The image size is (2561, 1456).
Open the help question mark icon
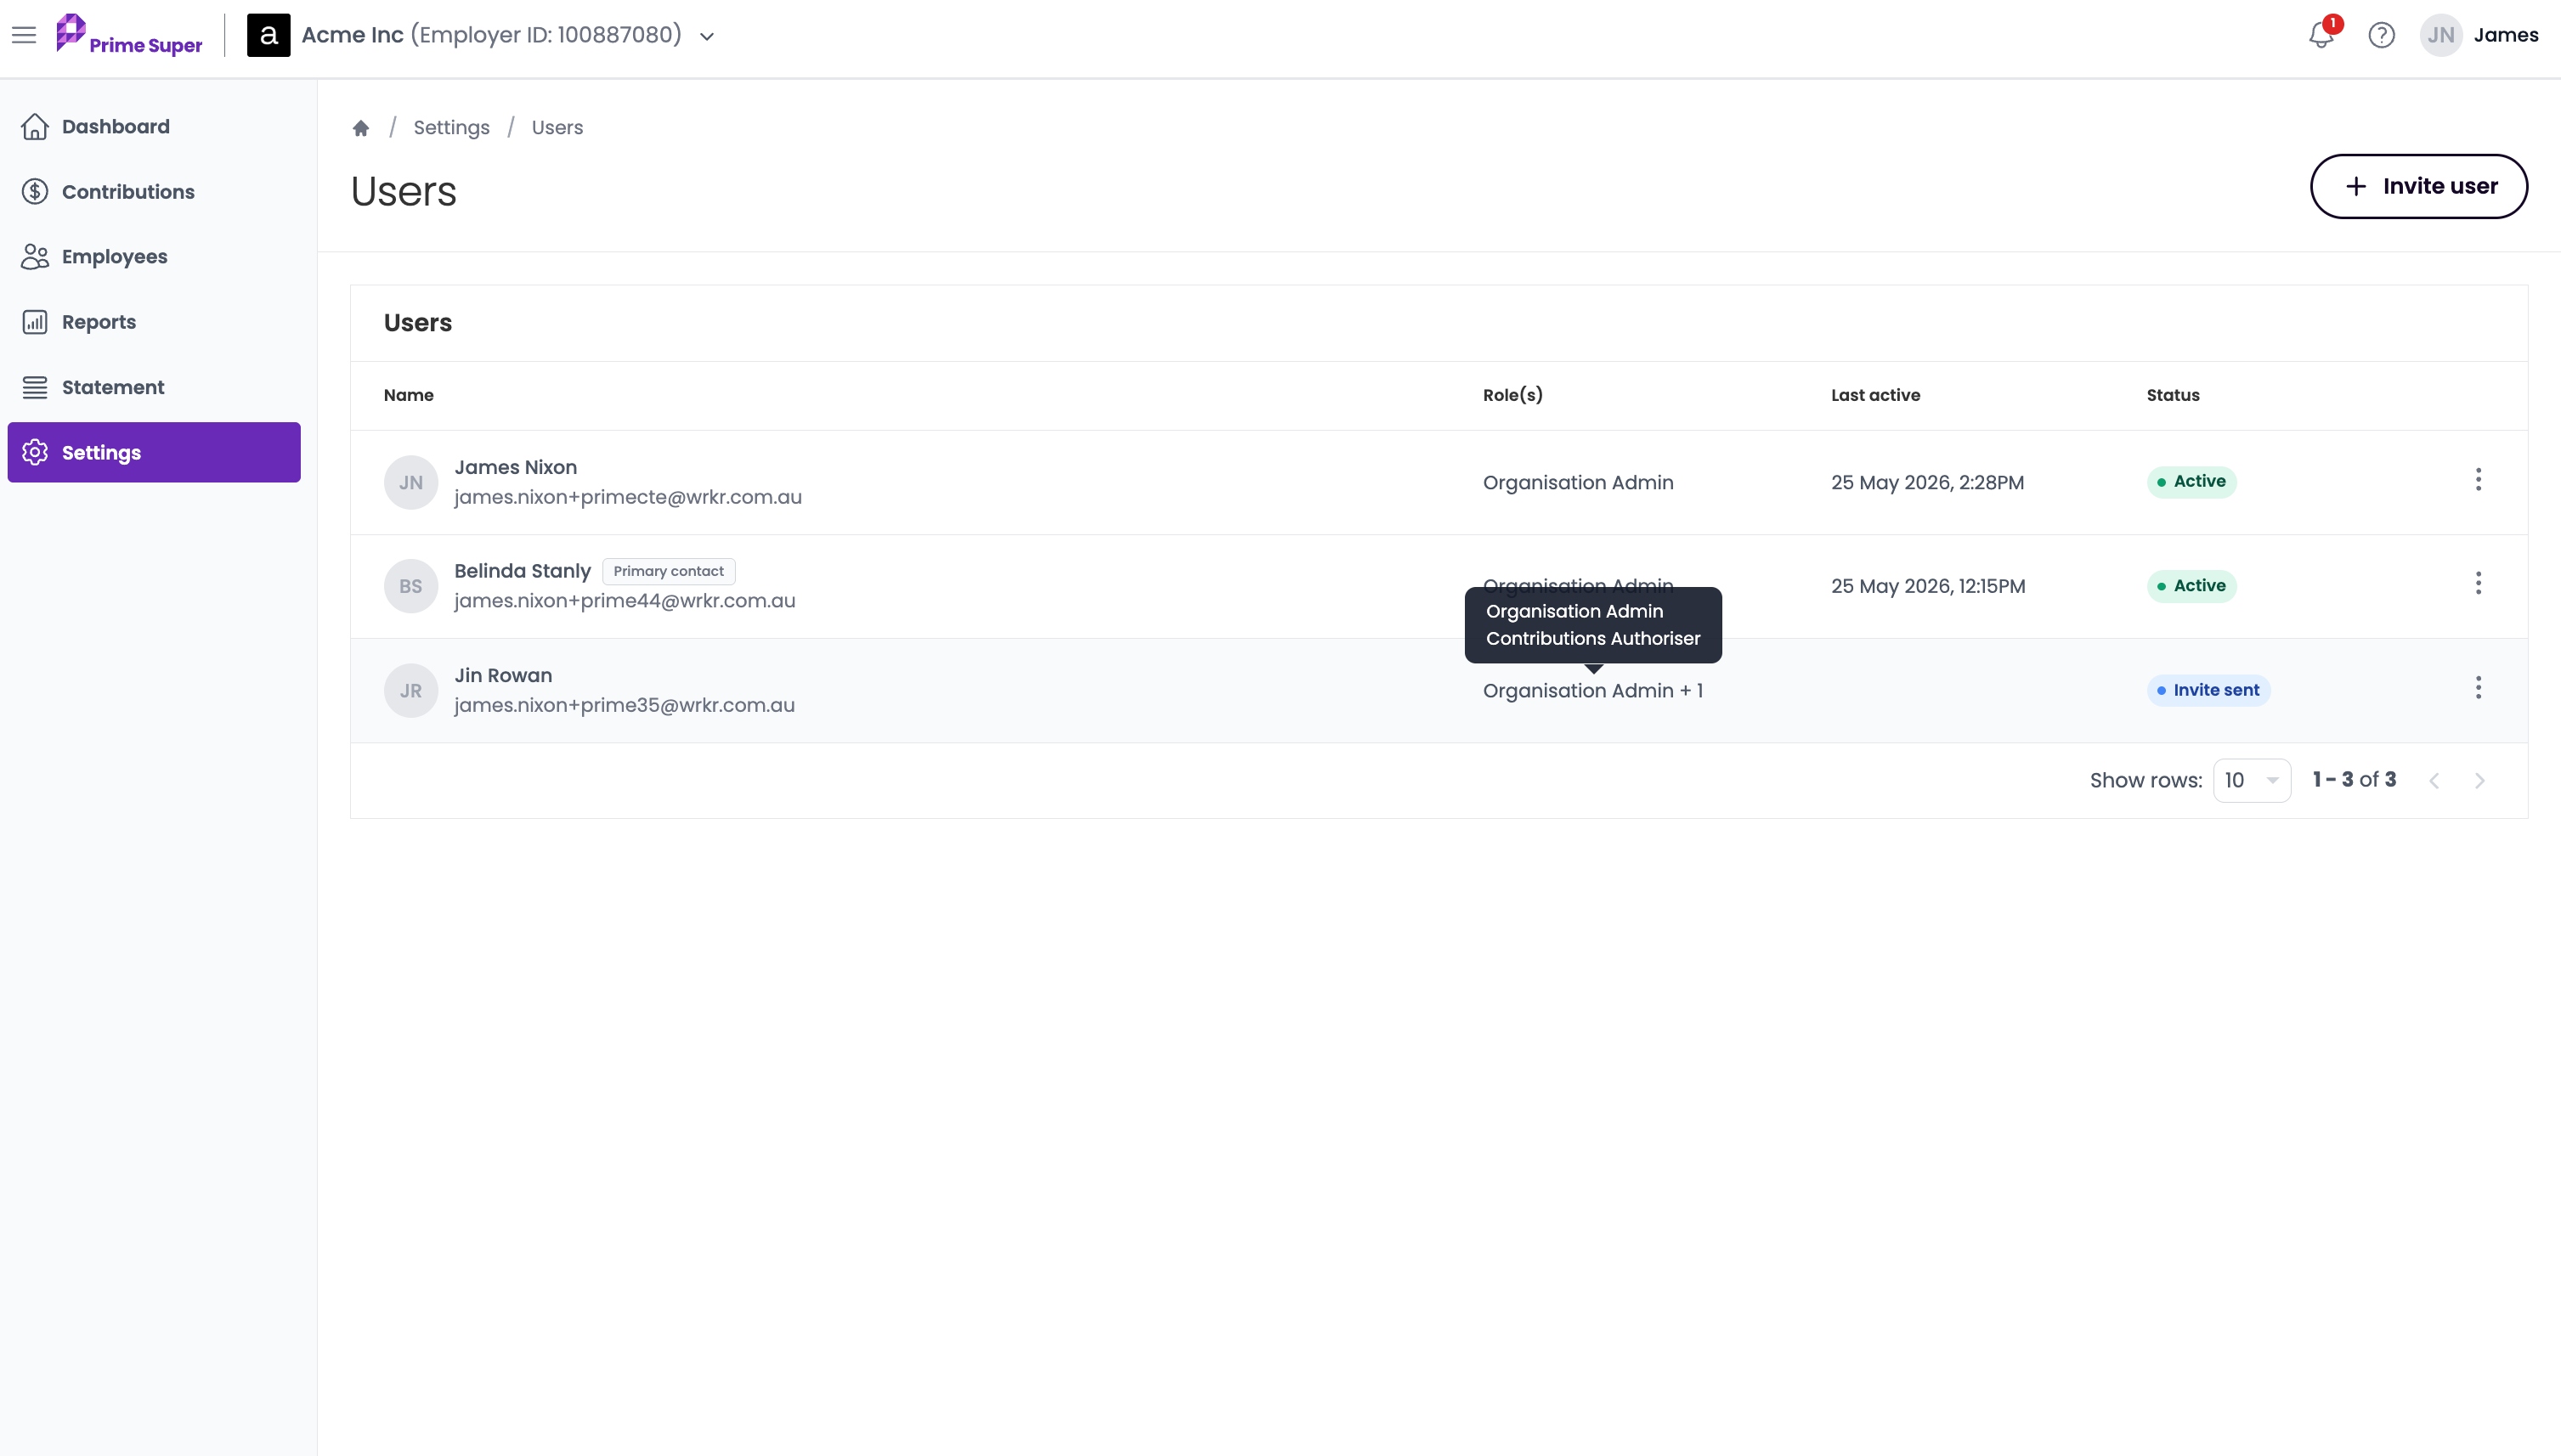click(x=2381, y=35)
